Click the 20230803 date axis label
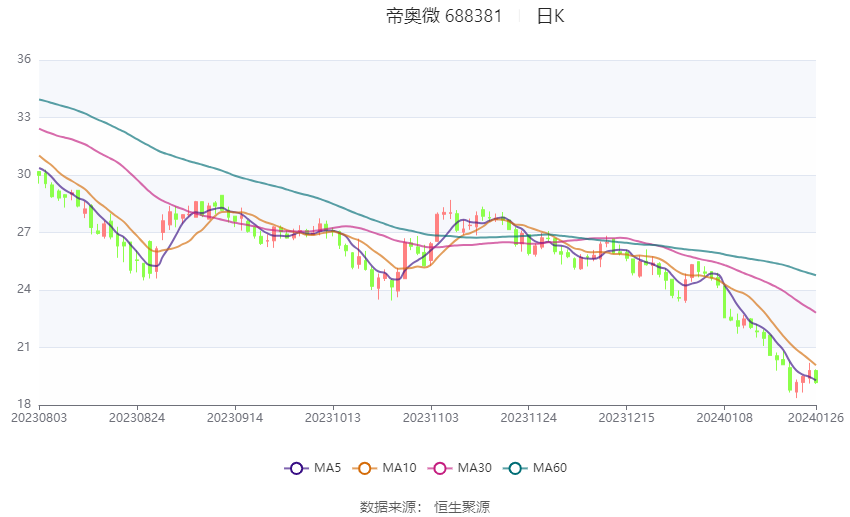Screen dimensions: 850x517 pos(39,418)
